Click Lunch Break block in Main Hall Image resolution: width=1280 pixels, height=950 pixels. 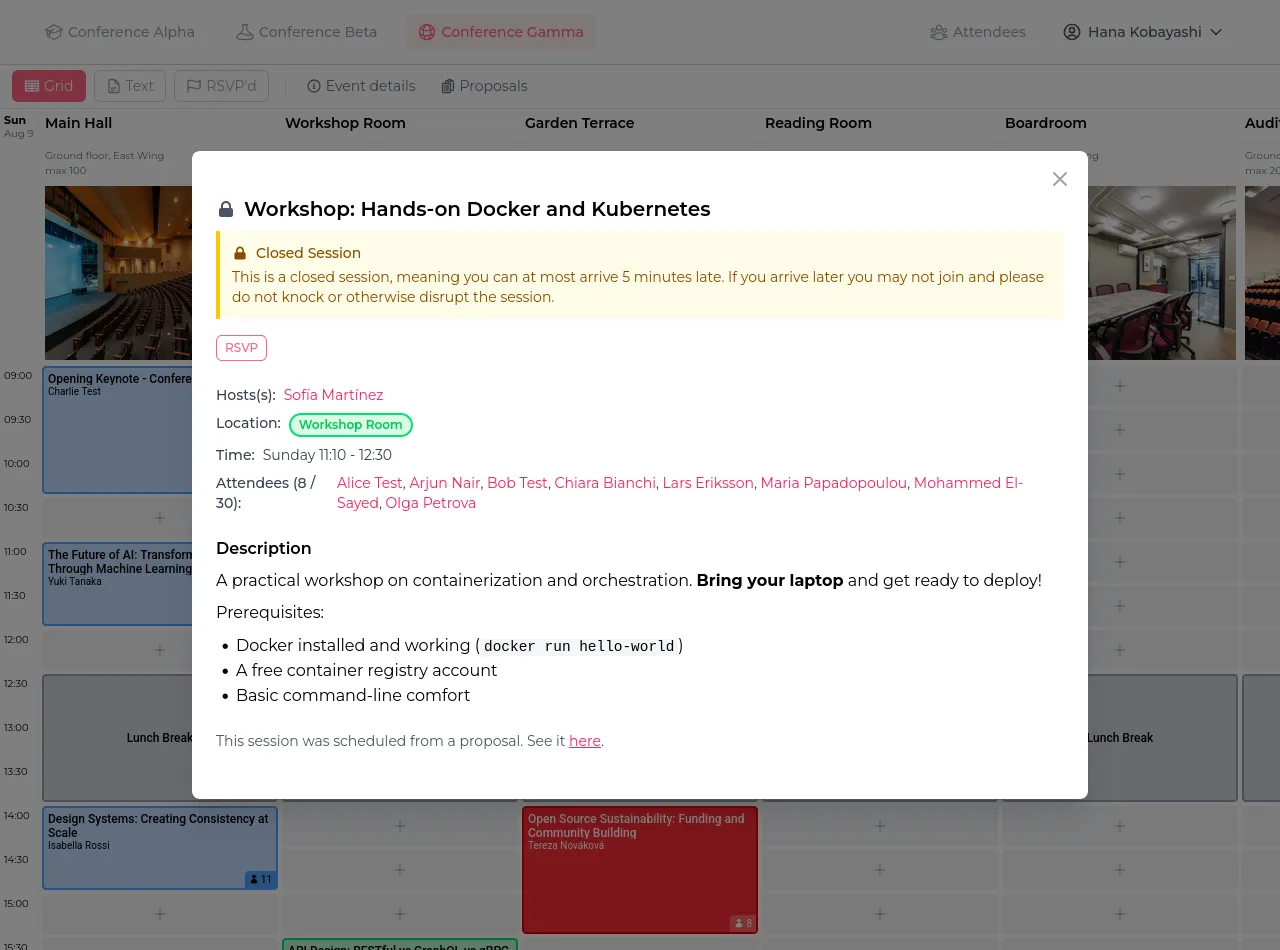[x=117, y=738]
